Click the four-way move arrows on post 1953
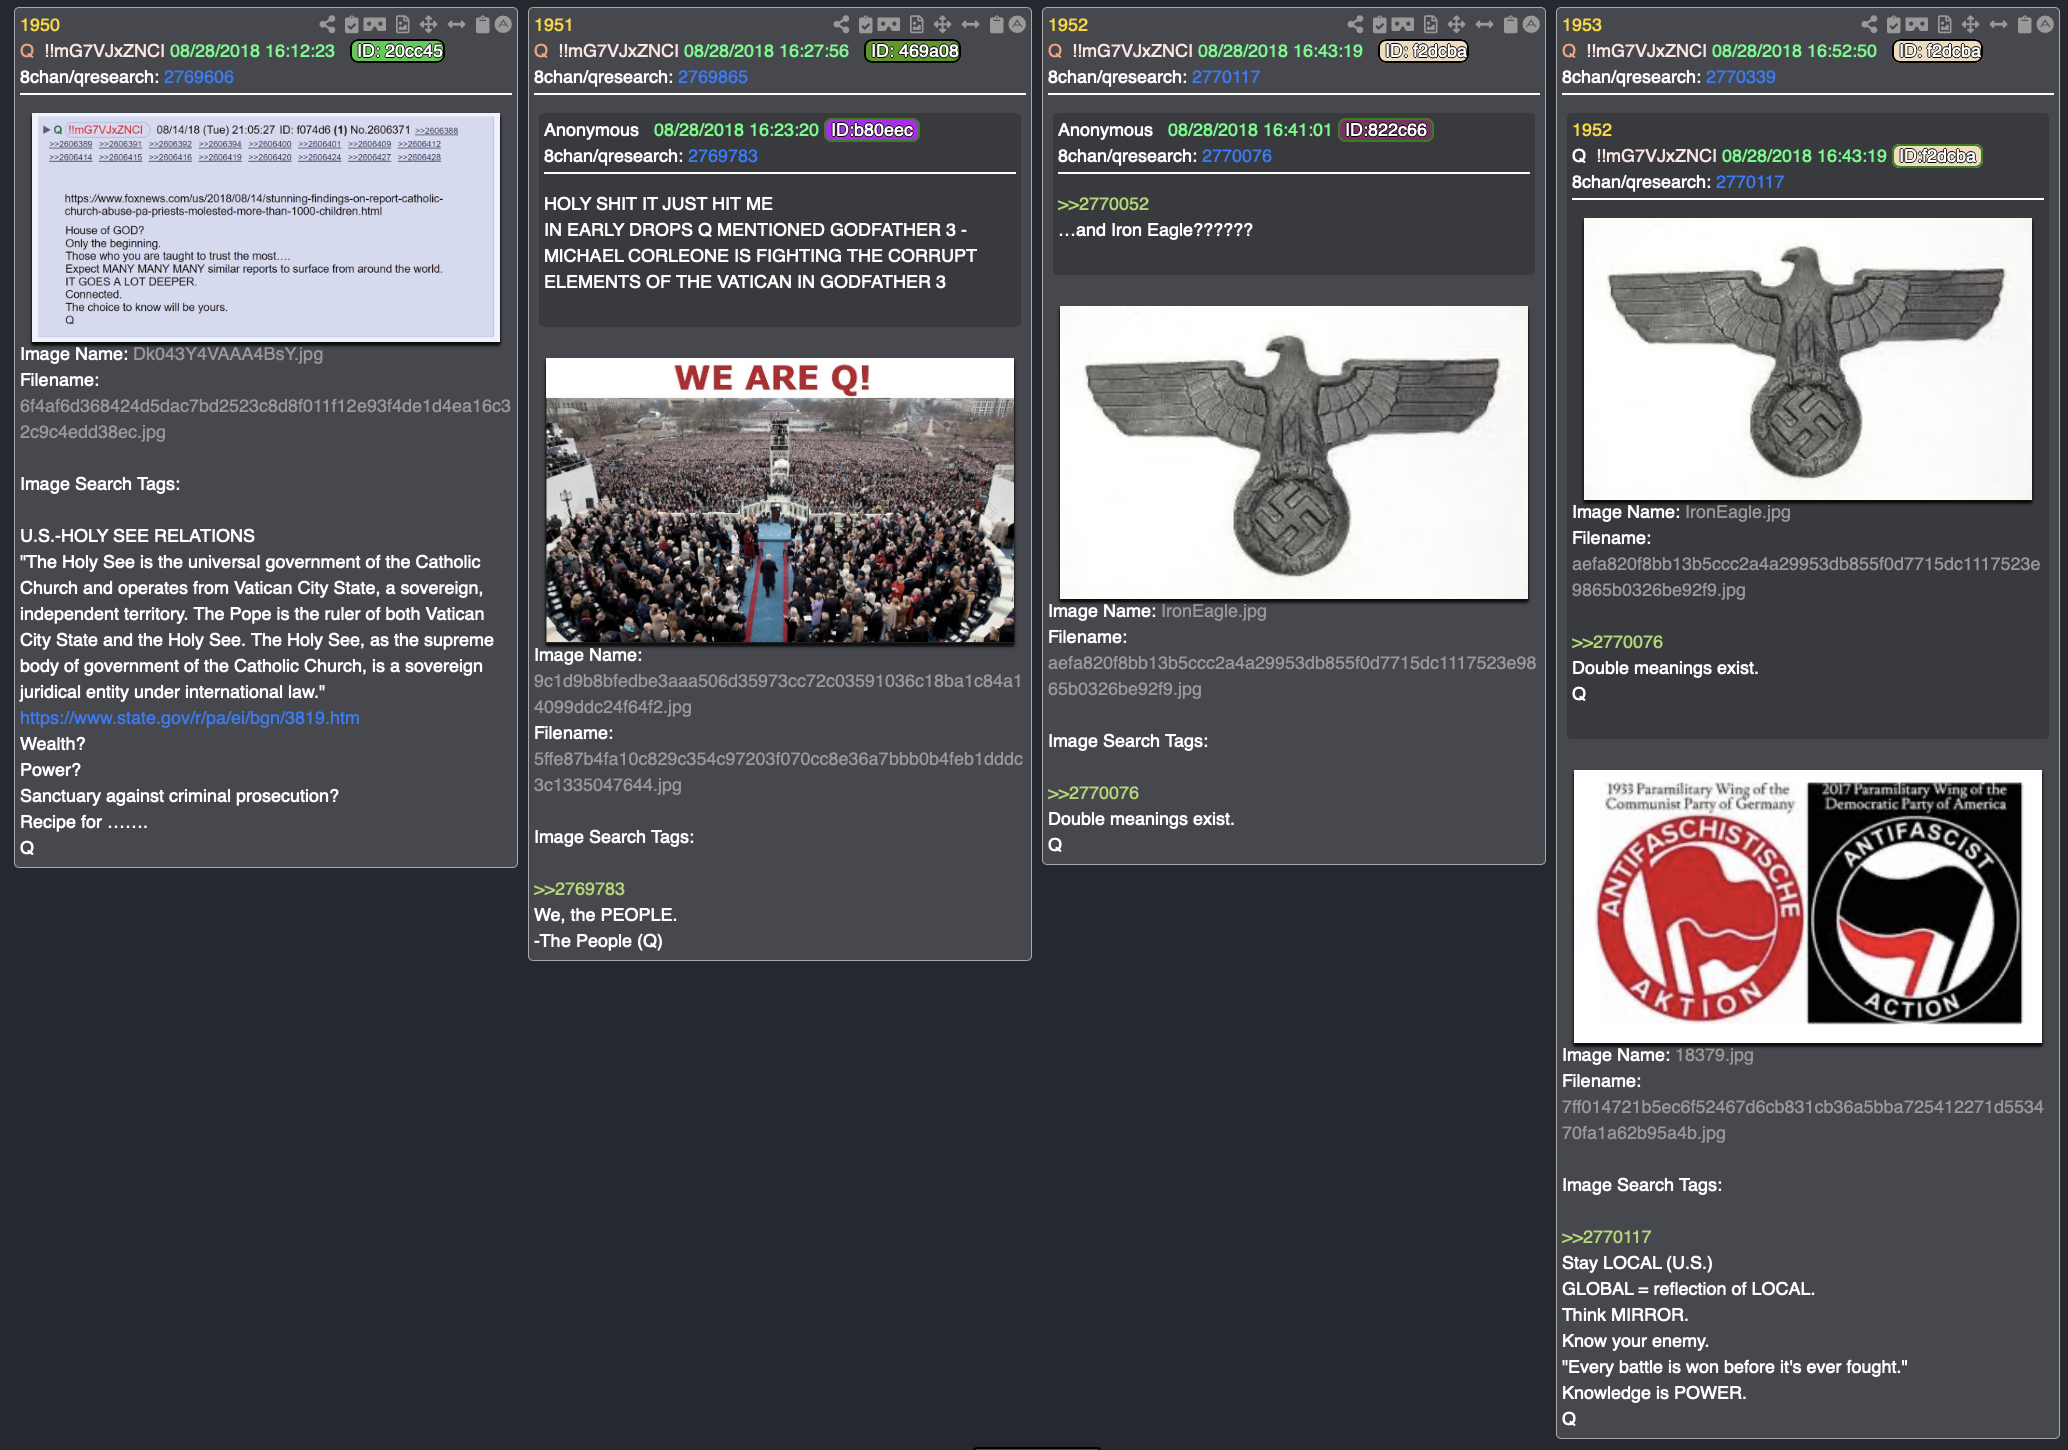The image size is (2068, 1450). point(1970,24)
